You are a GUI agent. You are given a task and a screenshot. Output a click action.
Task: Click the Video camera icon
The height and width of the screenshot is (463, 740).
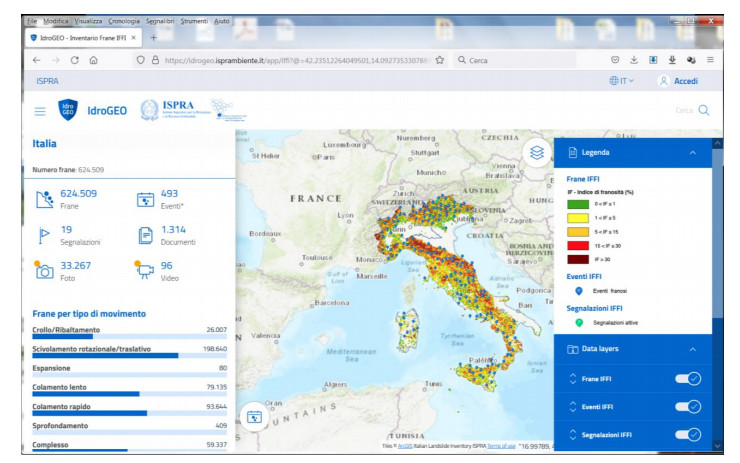pyautogui.click(x=144, y=268)
